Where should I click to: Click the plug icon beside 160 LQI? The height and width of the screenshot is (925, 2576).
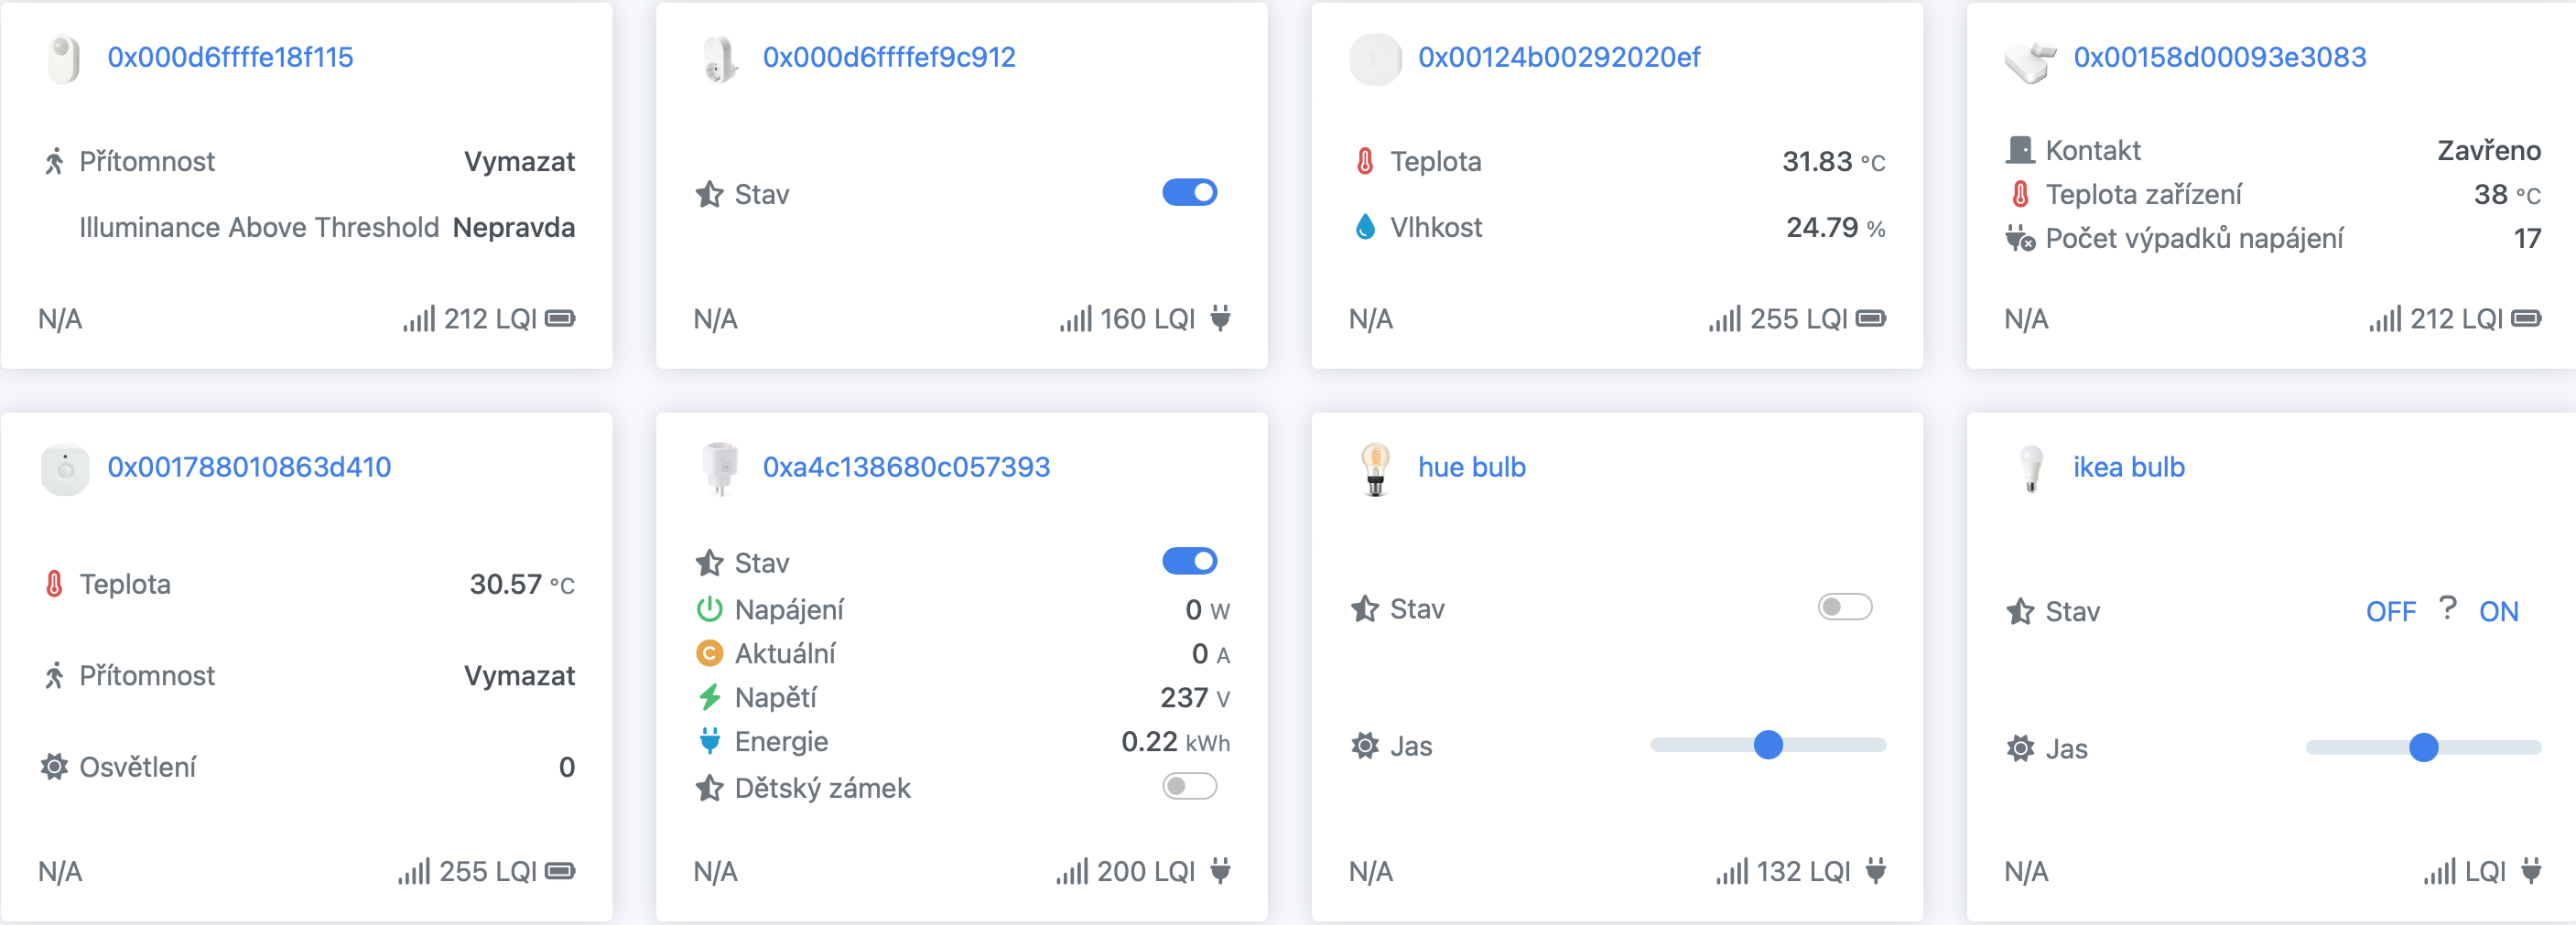(1220, 318)
